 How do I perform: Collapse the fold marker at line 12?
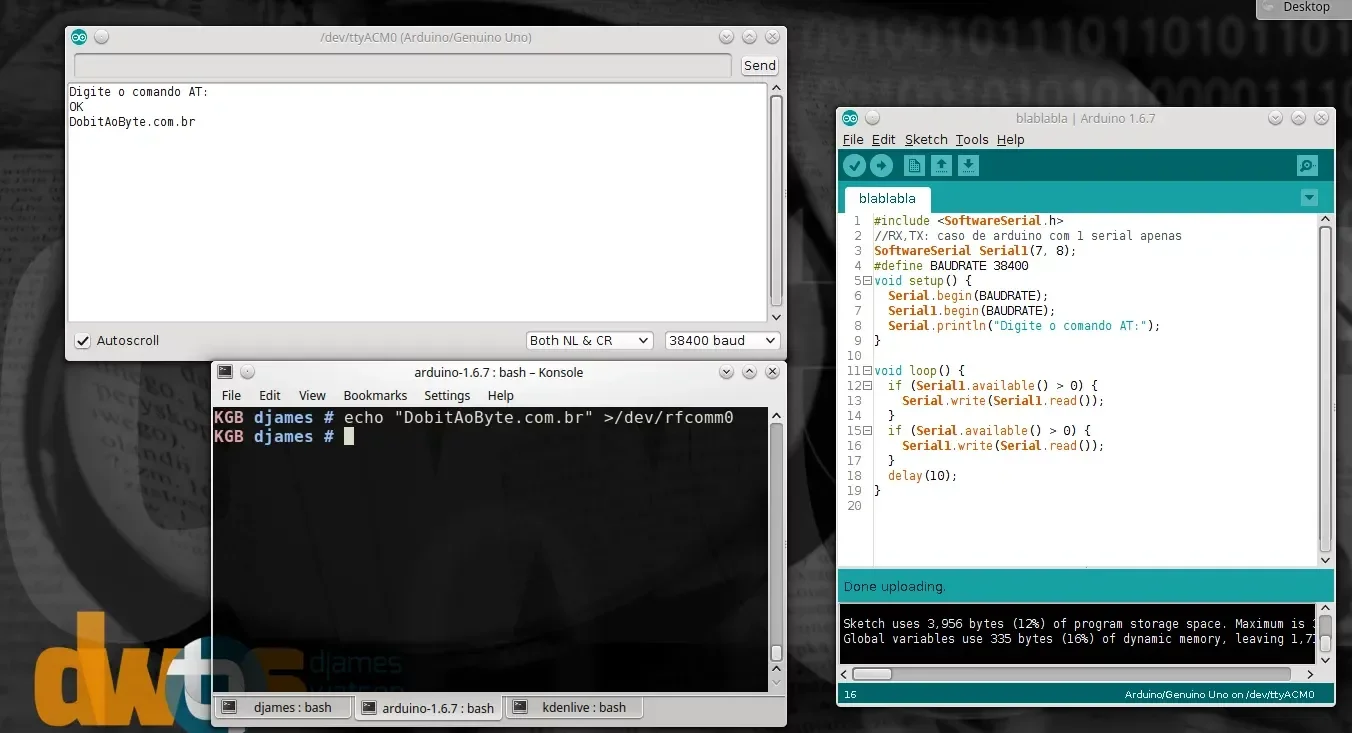(866, 386)
